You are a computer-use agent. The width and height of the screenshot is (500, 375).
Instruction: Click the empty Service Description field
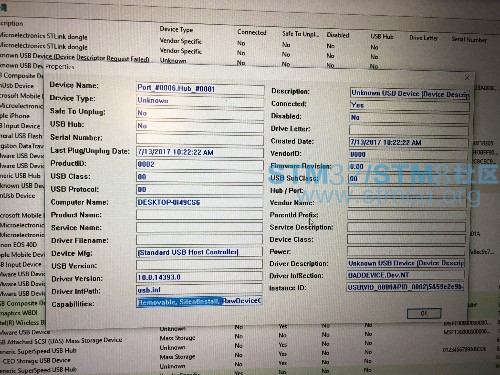coord(406,227)
